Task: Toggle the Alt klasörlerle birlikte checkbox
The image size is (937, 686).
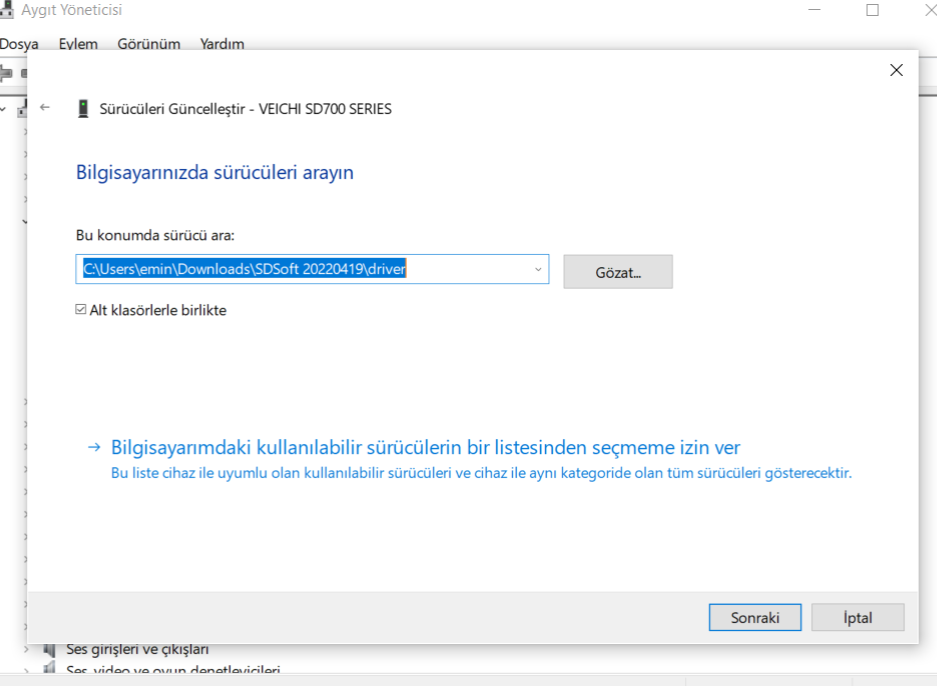Action: click(81, 310)
